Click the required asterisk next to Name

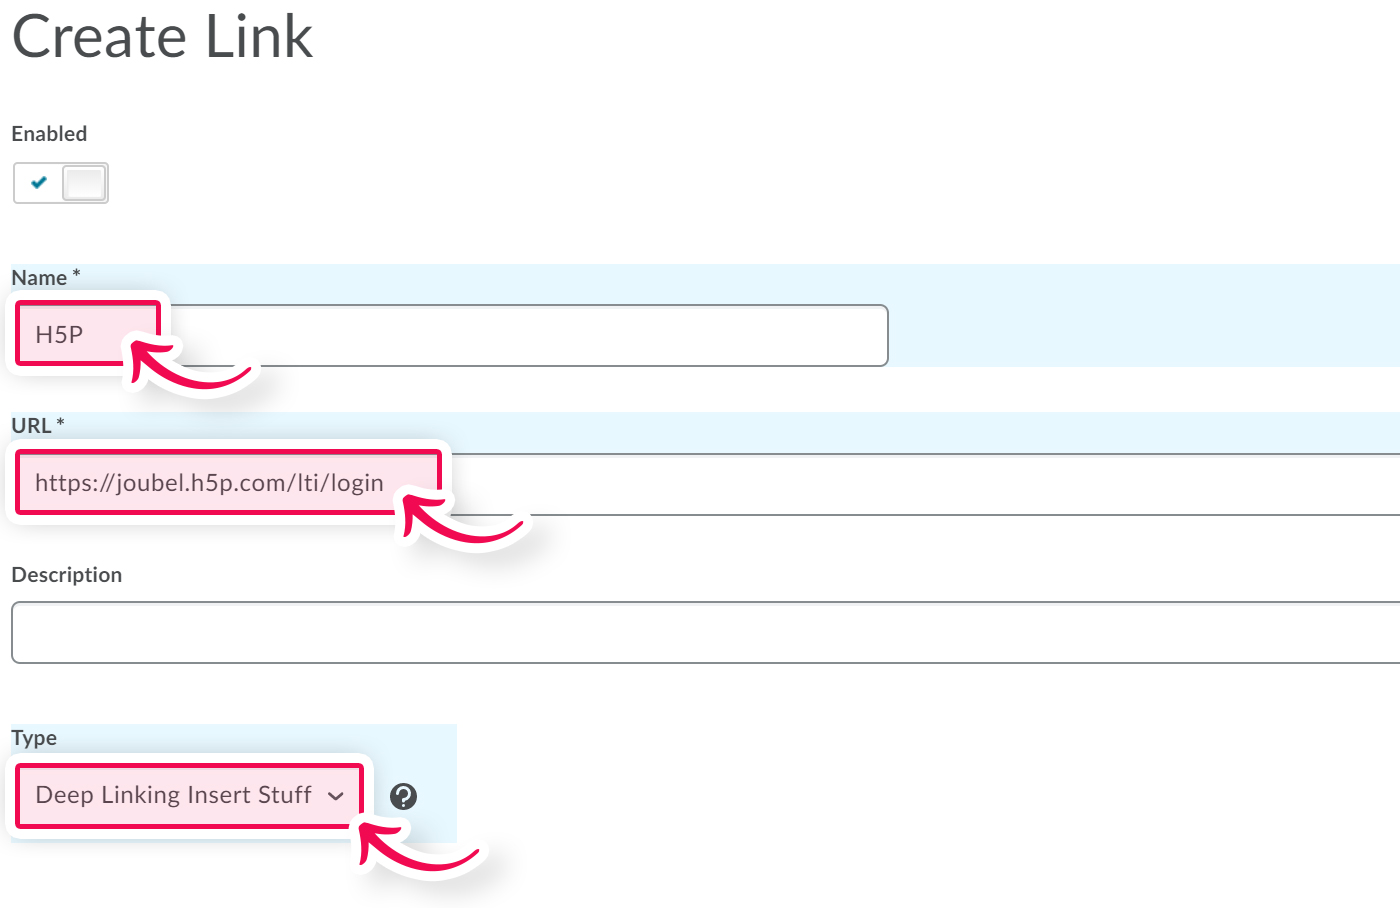[x=76, y=274]
